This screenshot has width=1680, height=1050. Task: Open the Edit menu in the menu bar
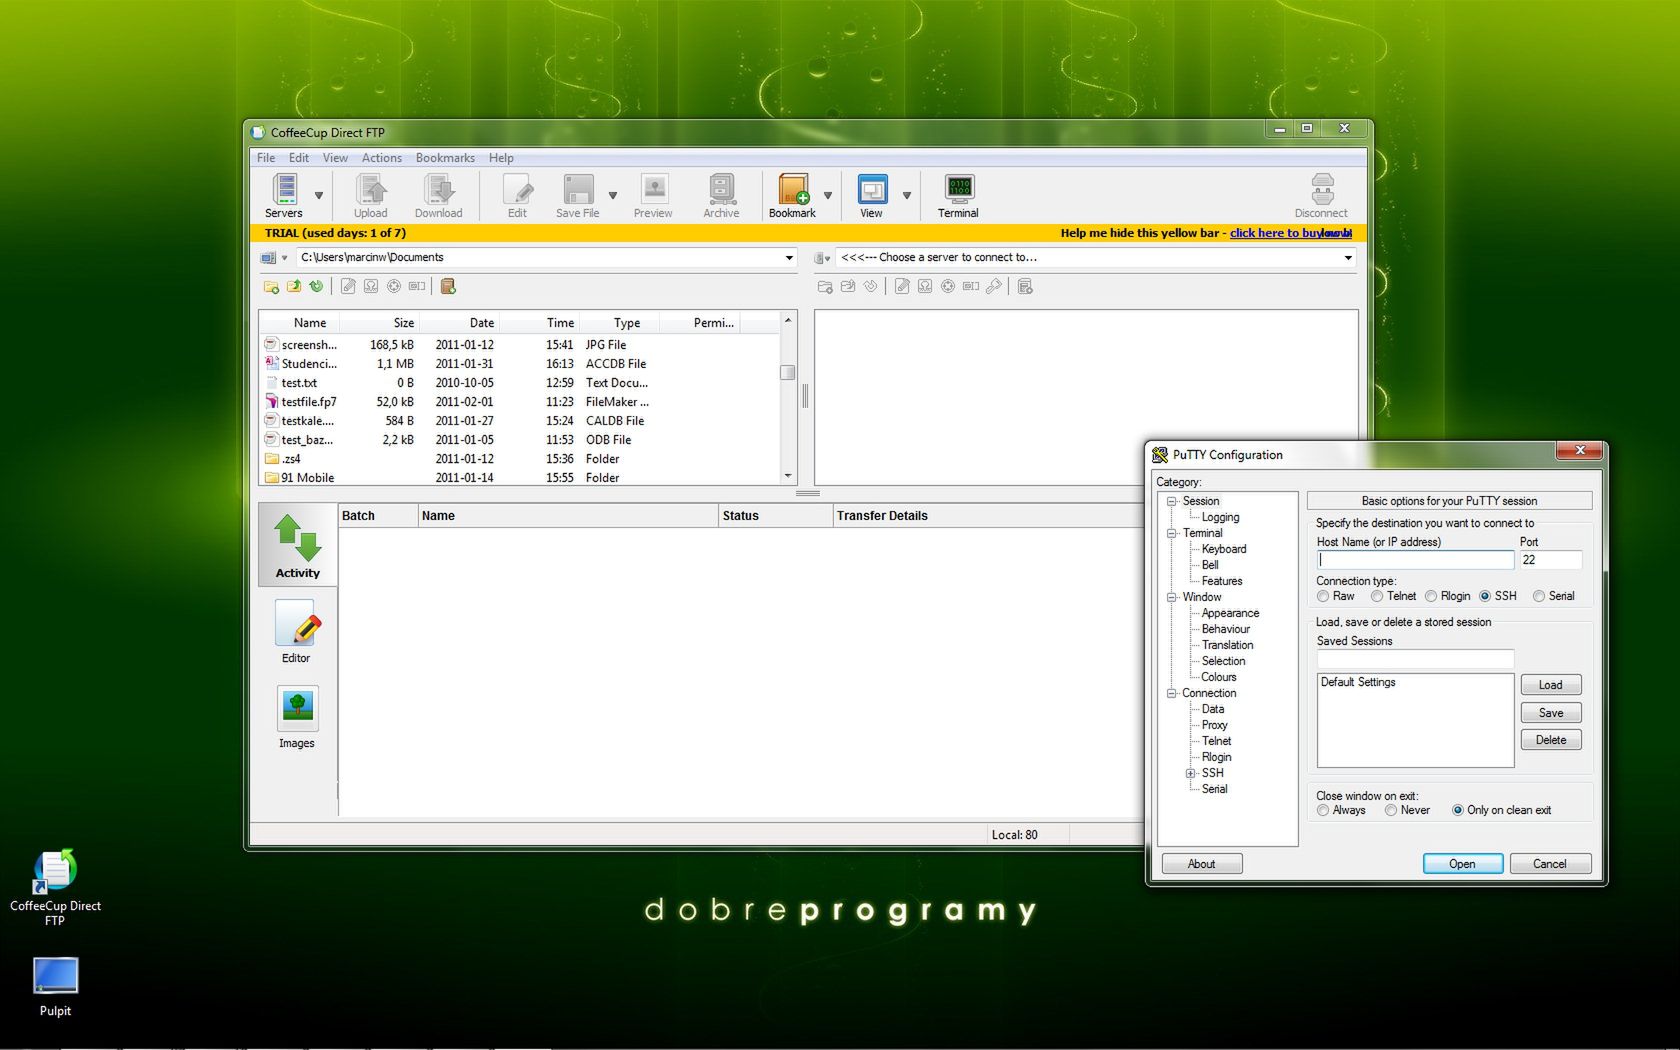pos(299,158)
